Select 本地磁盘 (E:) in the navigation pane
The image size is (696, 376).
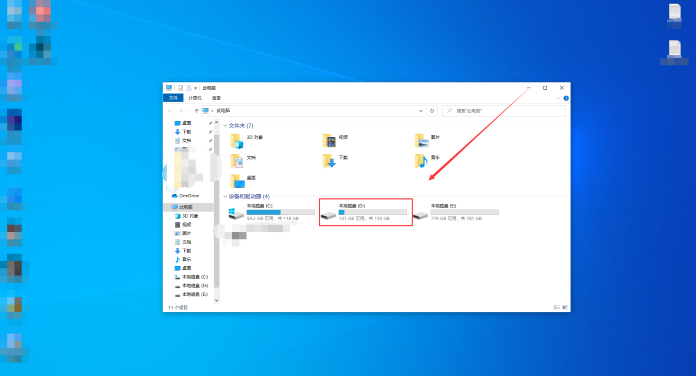(191, 294)
